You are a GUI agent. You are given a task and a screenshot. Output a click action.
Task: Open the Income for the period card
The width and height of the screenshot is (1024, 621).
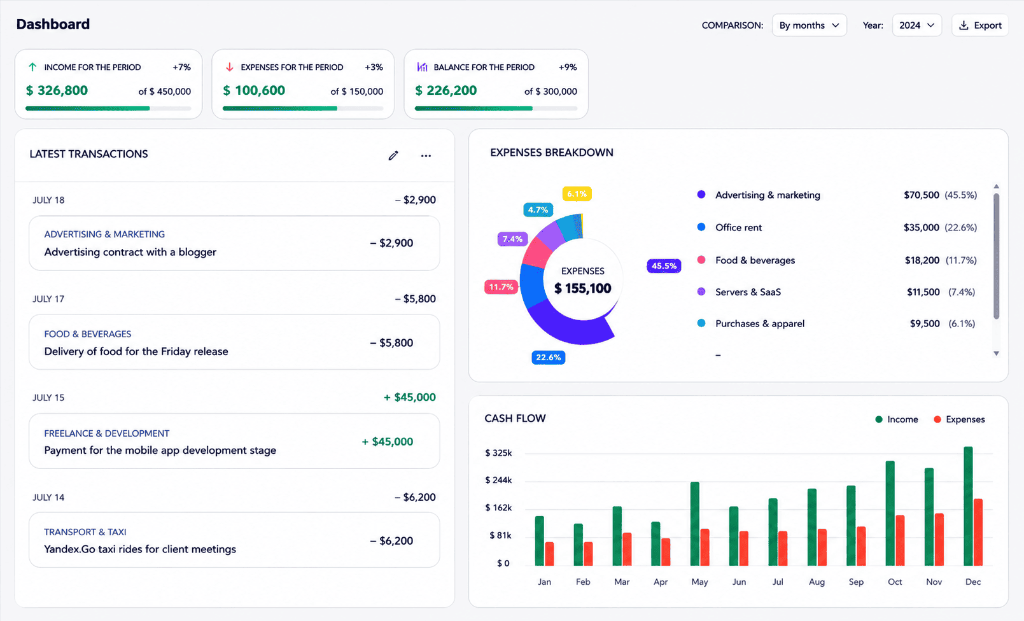pyautogui.click(x=108, y=84)
